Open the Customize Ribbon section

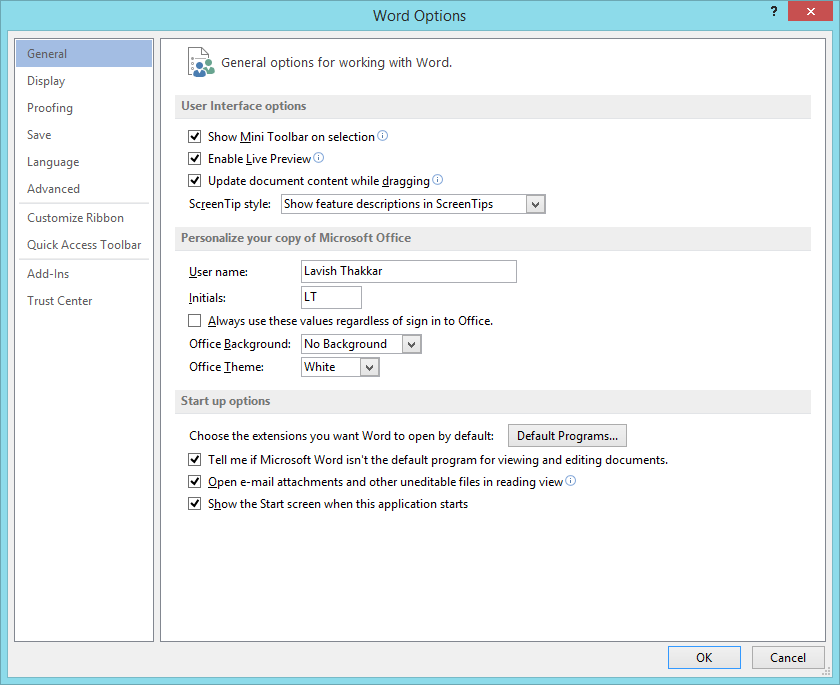76,218
